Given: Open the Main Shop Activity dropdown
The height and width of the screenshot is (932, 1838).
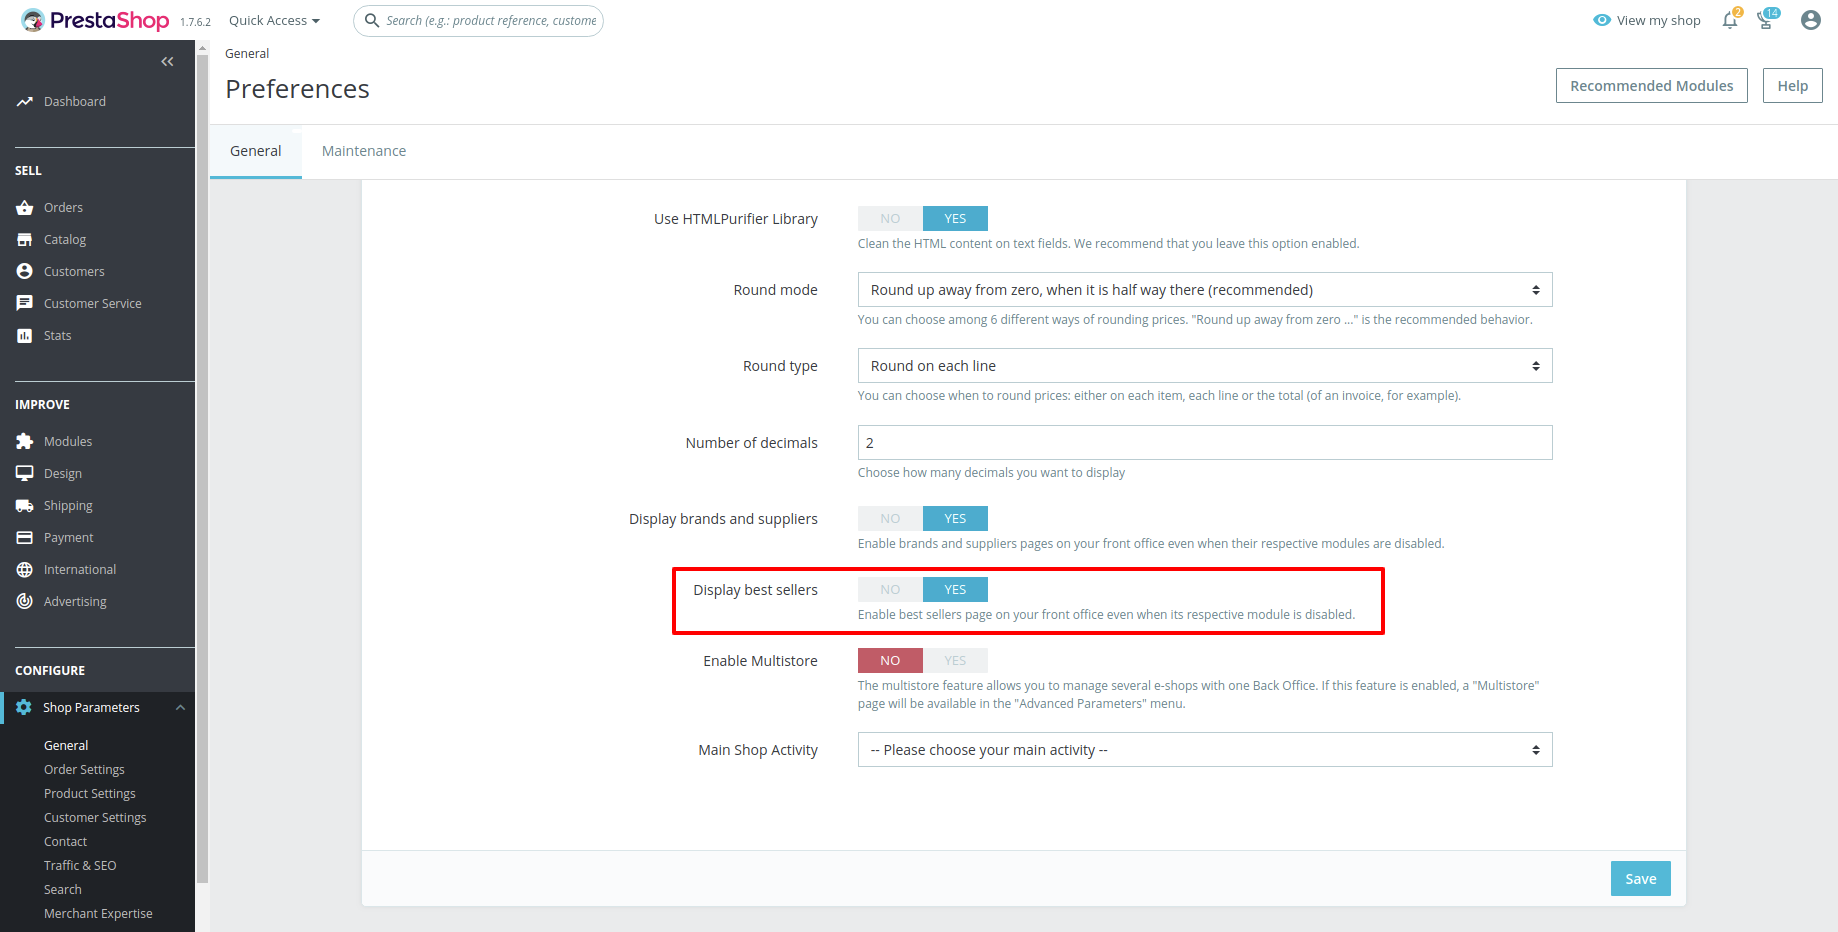Looking at the screenshot, I should (x=1205, y=750).
